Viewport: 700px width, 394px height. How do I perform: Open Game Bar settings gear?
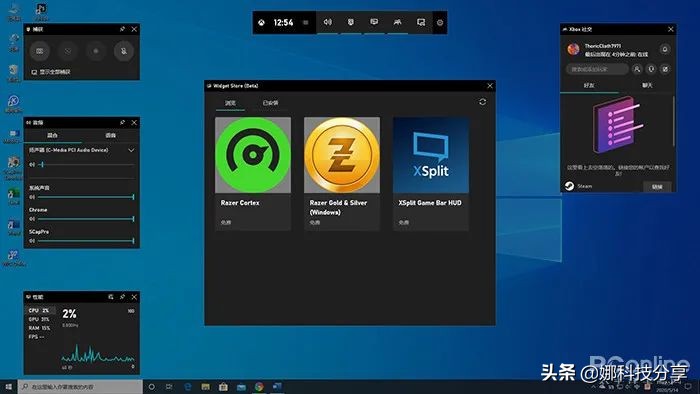(x=440, y=22)
